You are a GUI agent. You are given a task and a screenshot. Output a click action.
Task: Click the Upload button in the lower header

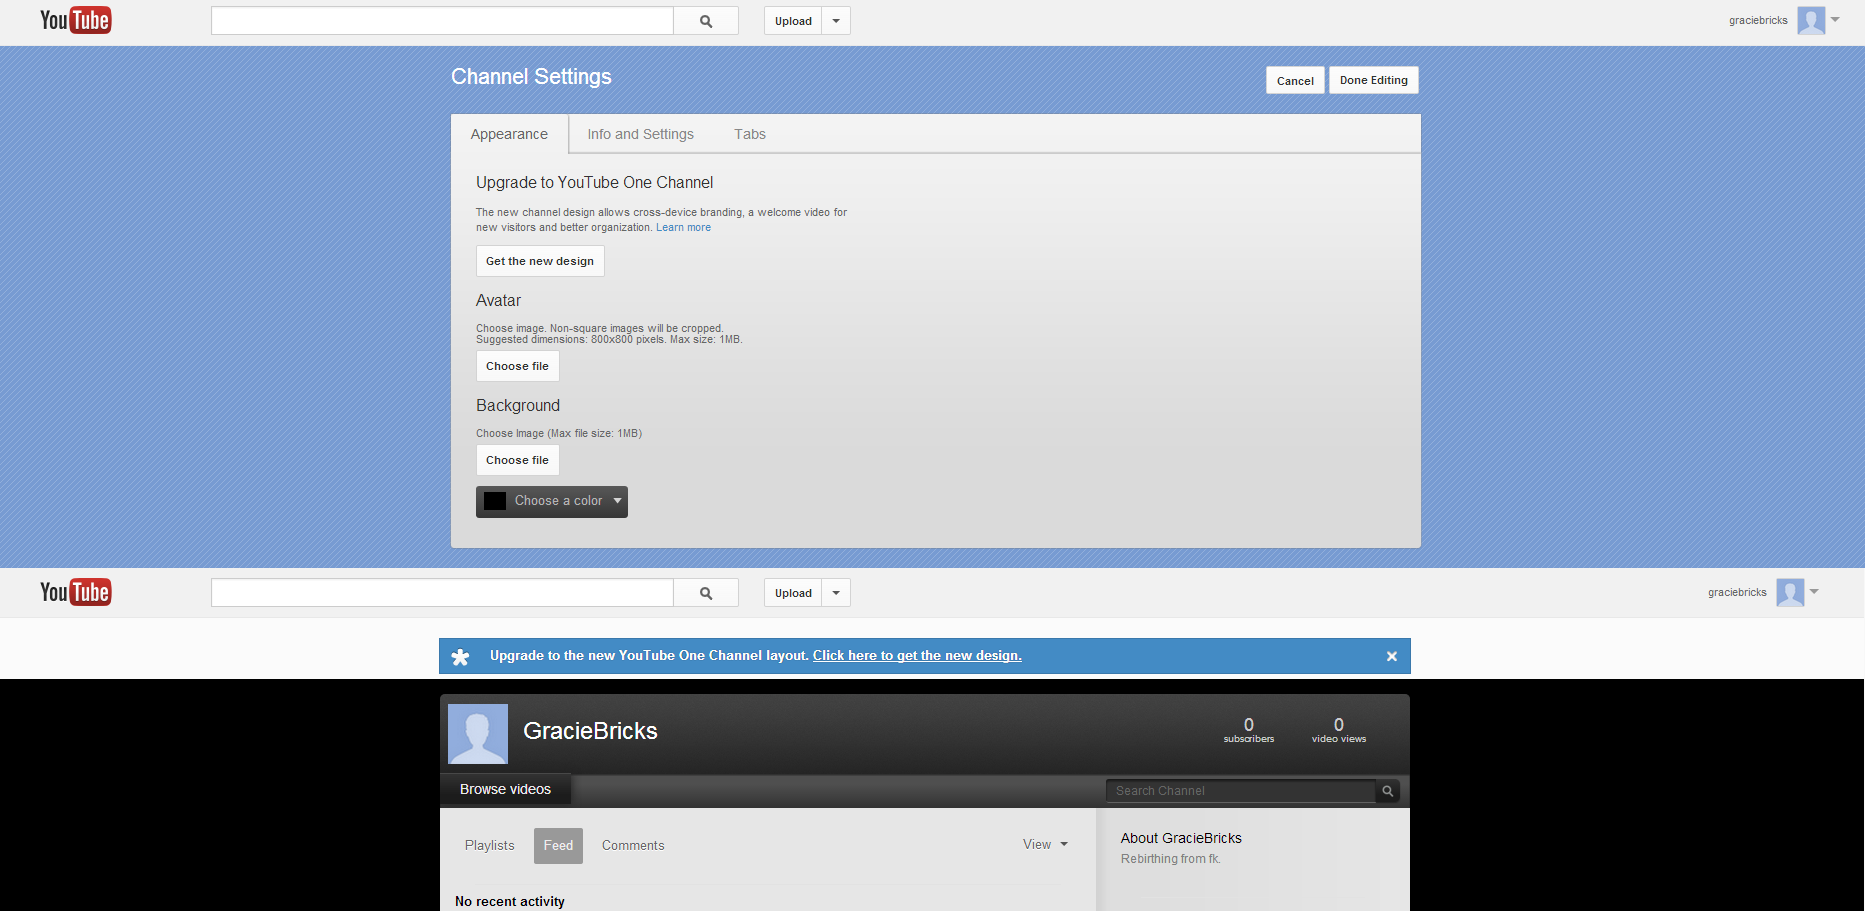(x=793, y=593)
